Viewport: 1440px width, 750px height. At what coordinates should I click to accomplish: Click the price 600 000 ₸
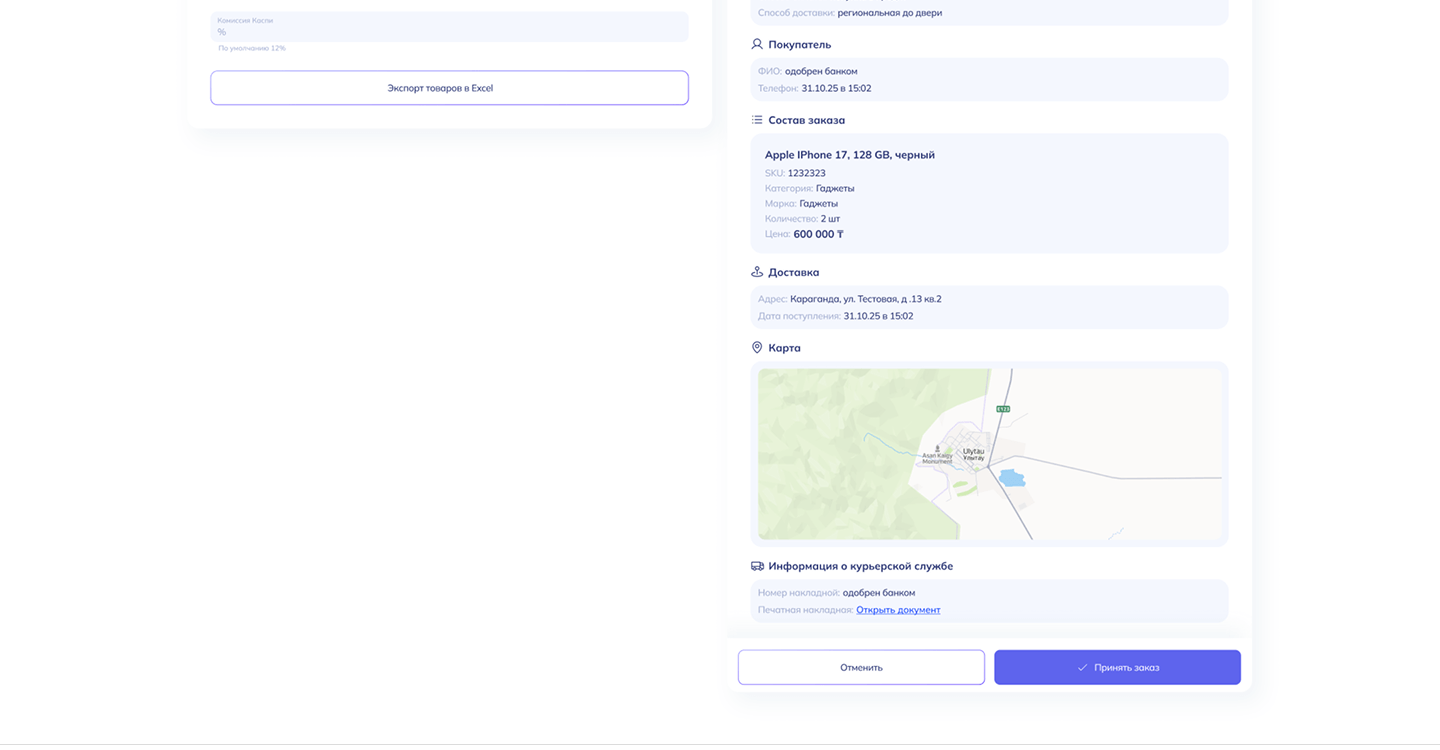818,234
